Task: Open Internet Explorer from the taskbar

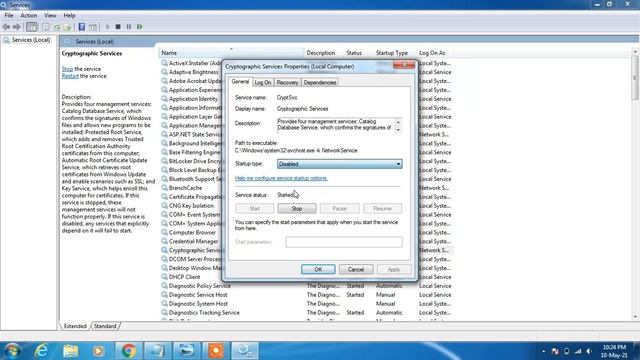Action: pyautogui.click(x=41, y=351)
